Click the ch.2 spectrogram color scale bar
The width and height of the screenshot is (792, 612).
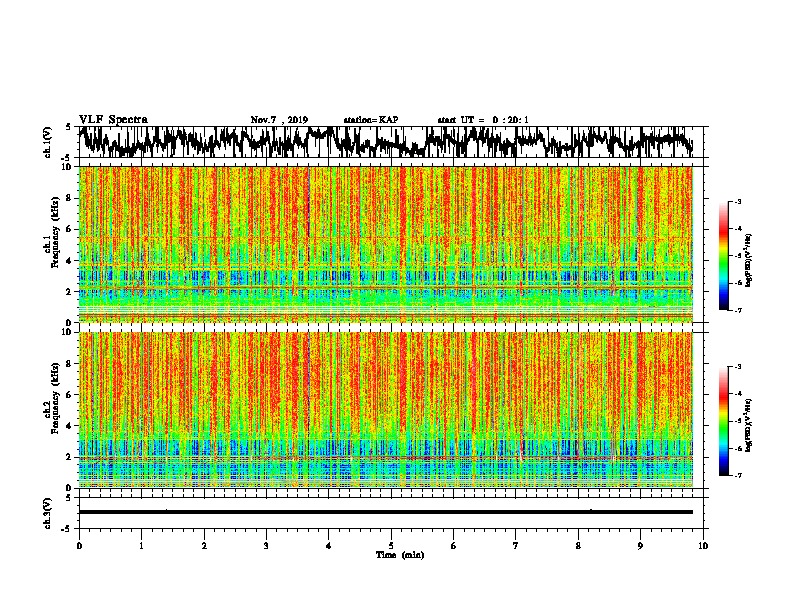point(723,421)
